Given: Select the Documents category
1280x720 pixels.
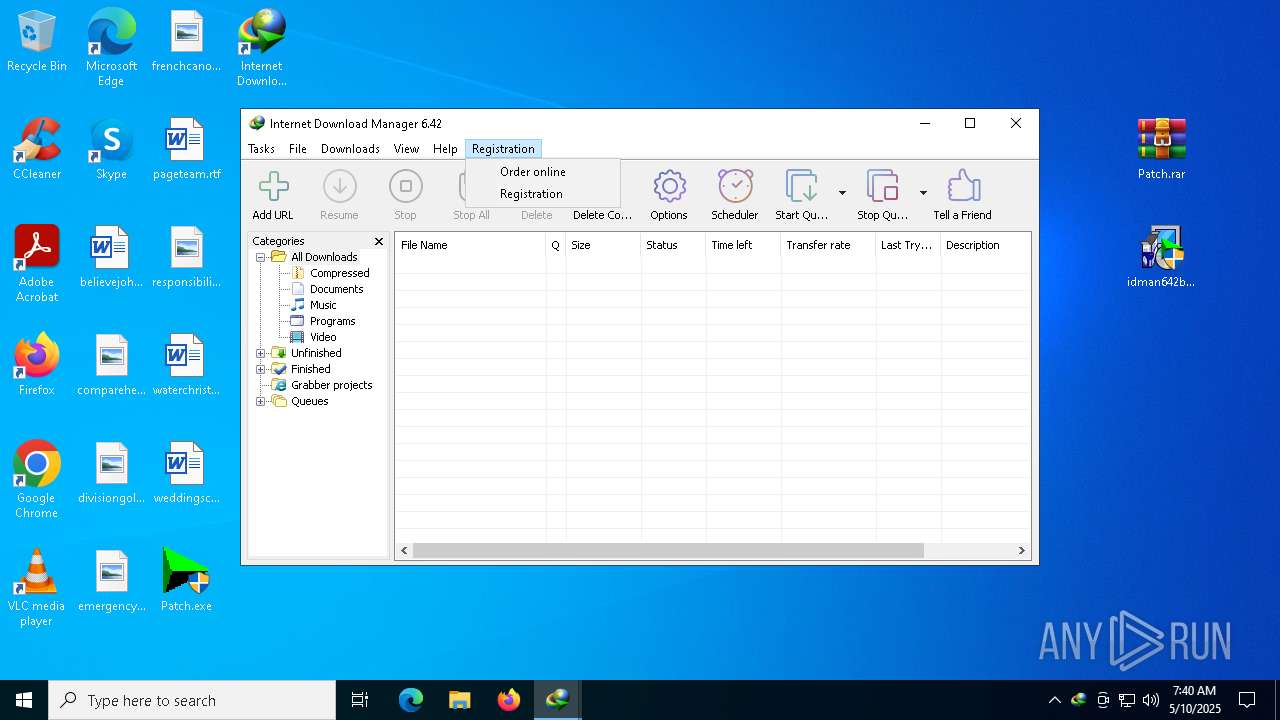Looking at the screenshot, I should (x=336, y=289).
